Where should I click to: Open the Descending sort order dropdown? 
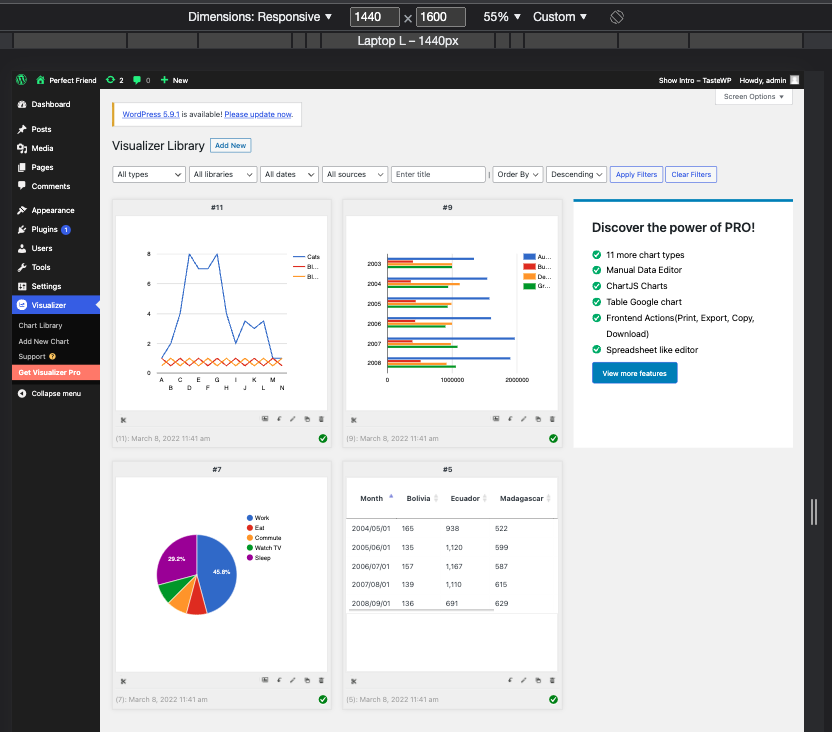(576, 175)
